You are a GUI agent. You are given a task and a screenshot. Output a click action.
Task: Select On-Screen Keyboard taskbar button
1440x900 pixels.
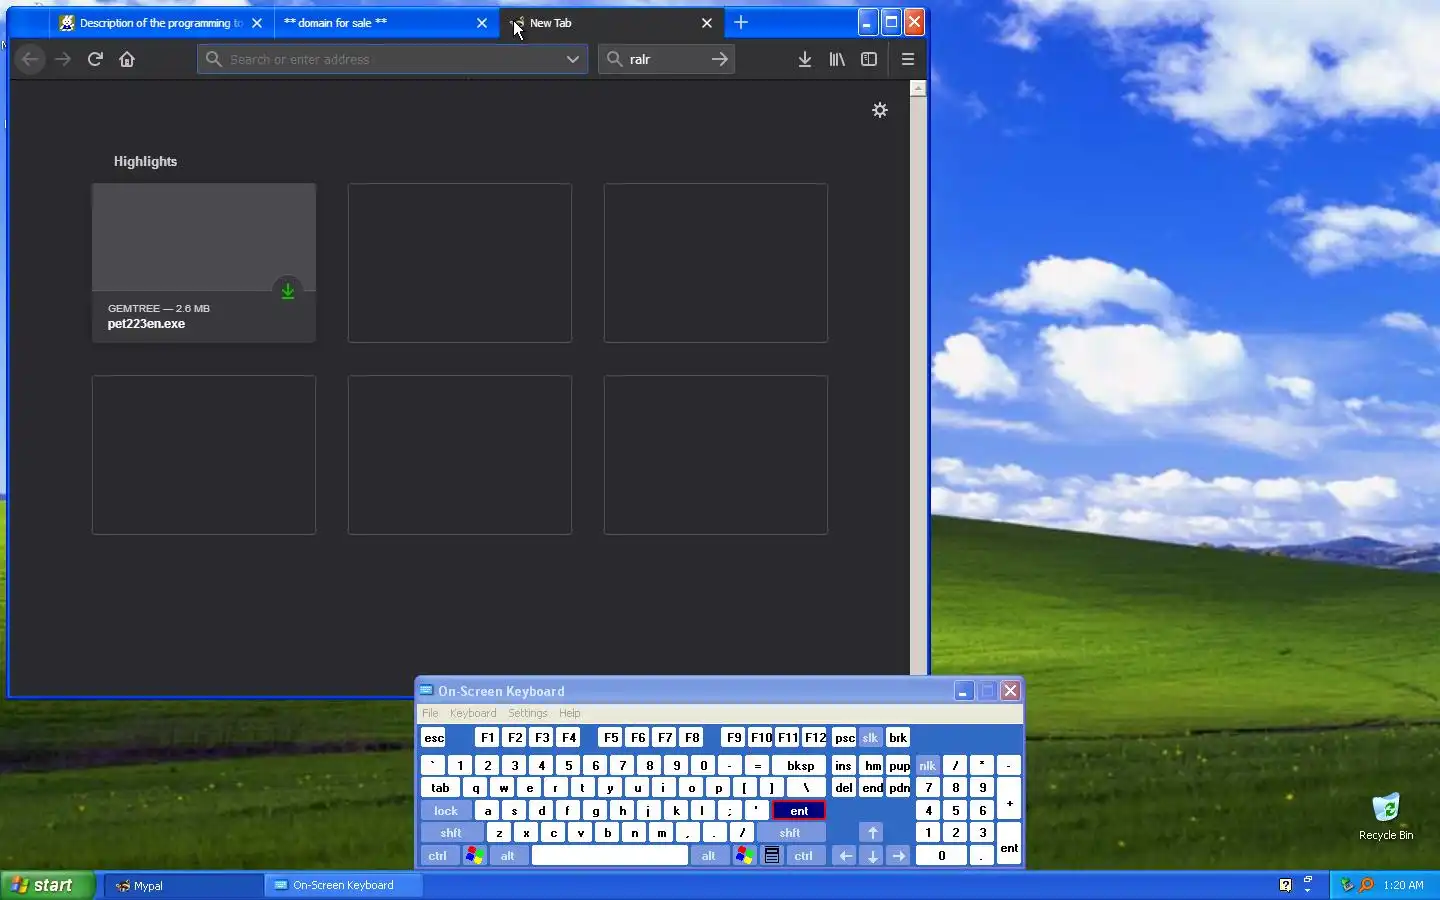click(343, 885)
